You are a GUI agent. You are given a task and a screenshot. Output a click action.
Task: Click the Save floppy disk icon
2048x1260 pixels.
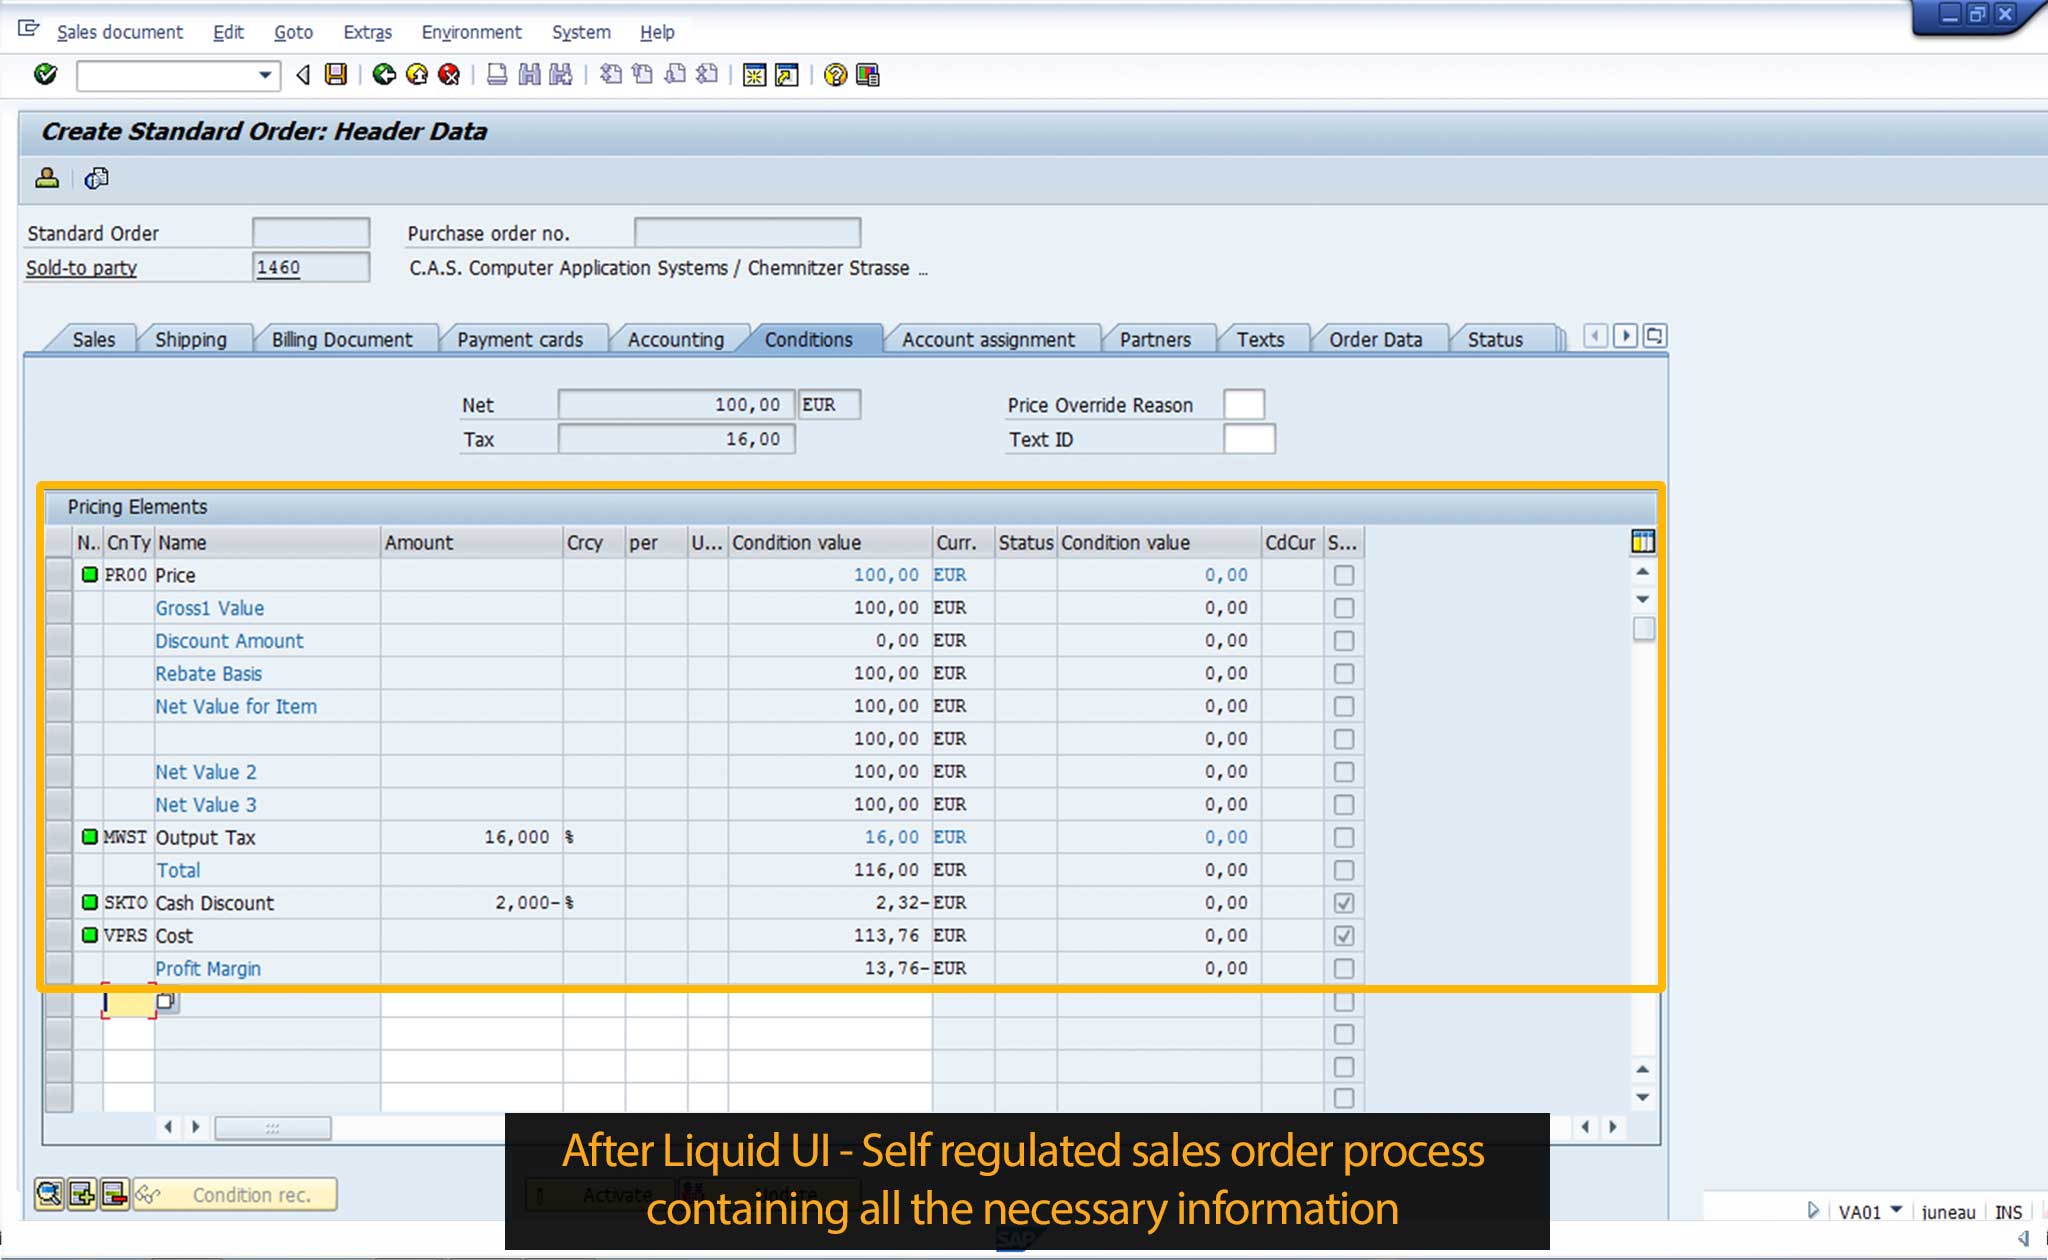(336, 75)
